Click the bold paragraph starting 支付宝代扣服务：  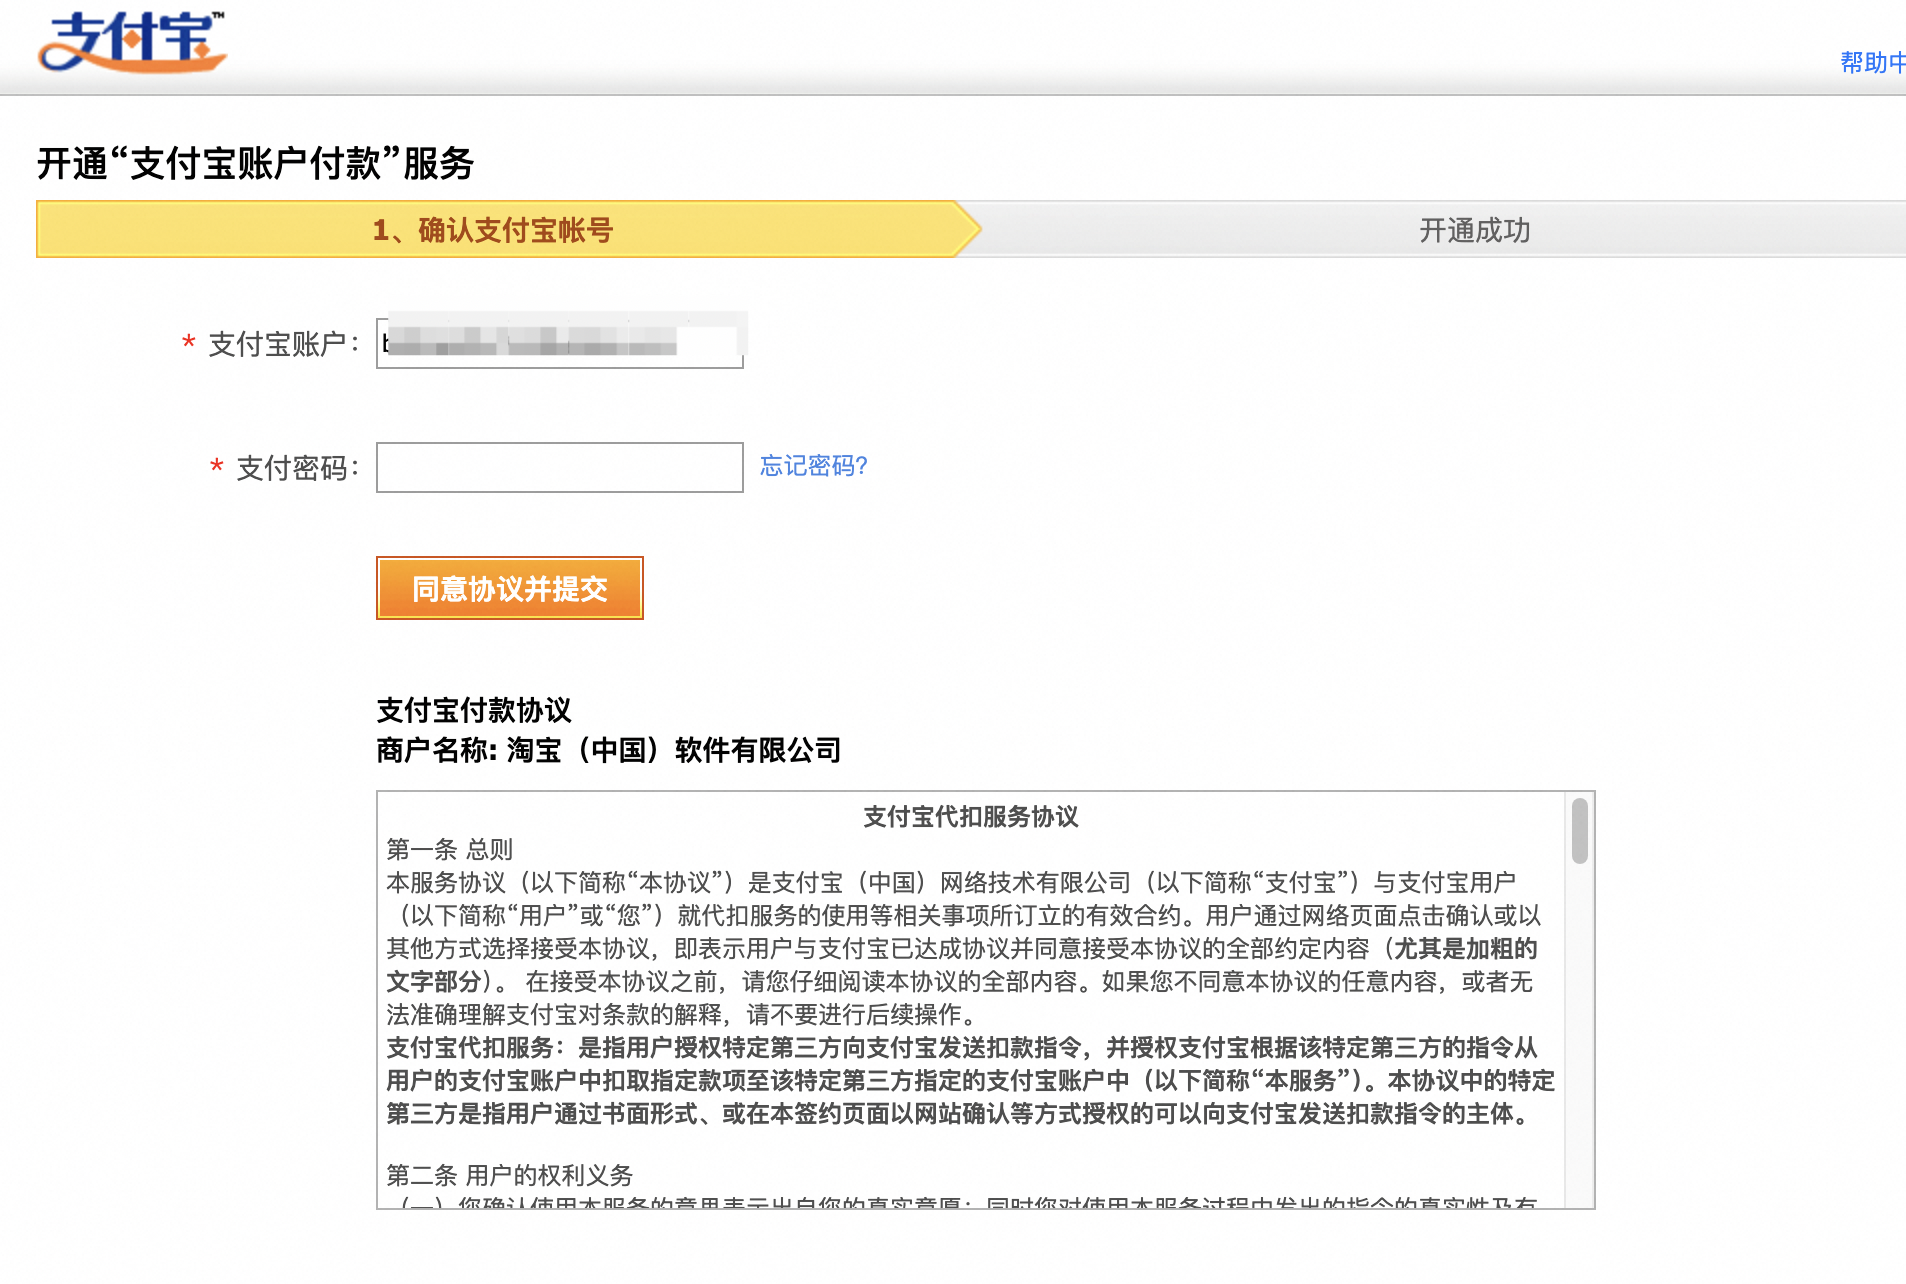[x=971, y=1081]
